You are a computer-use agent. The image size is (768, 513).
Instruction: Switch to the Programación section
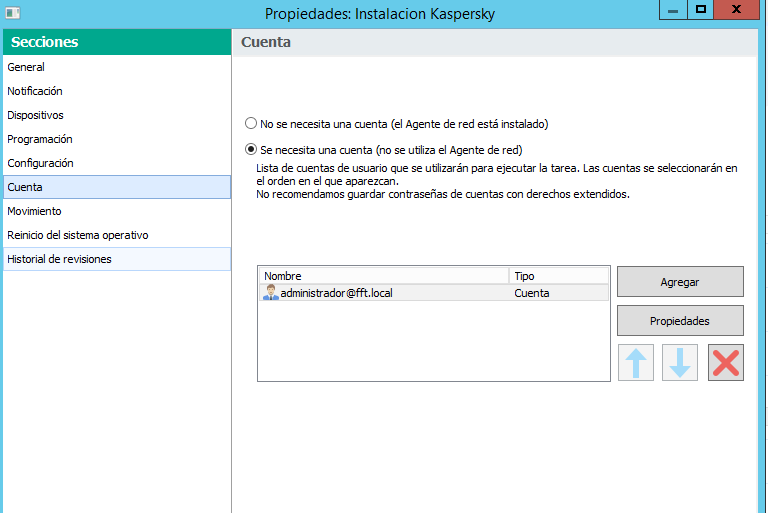coord(40,139)
